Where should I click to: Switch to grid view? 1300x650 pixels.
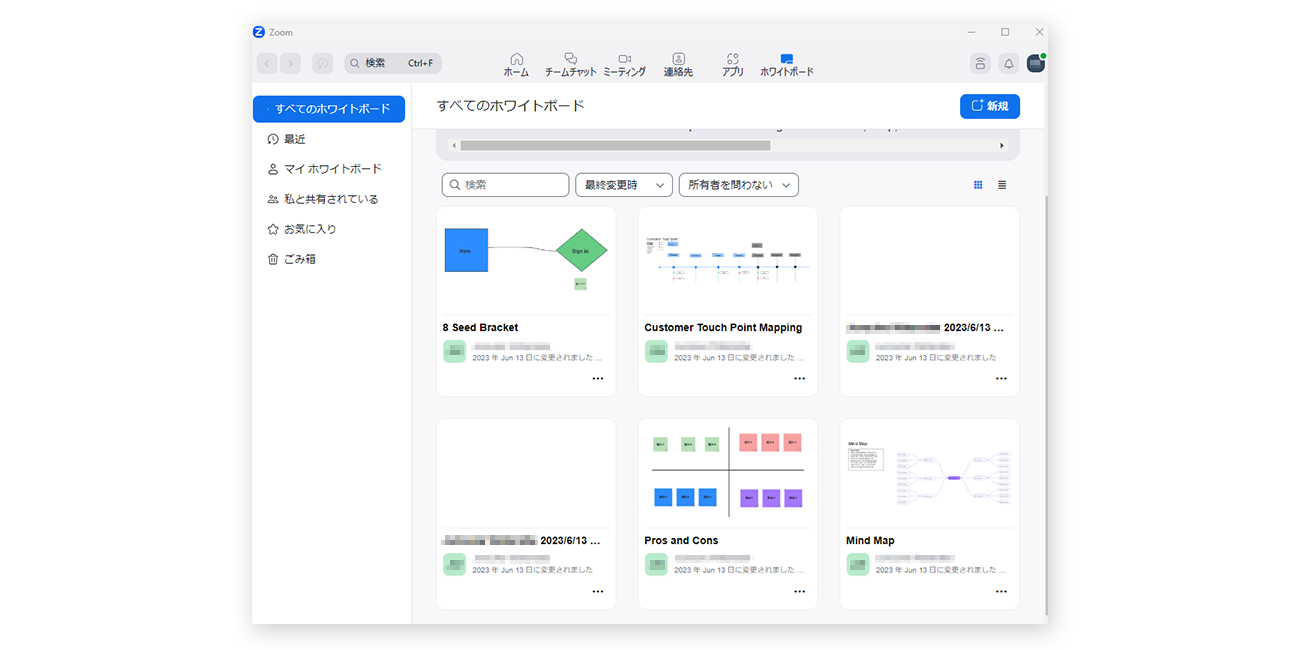click(x=978, y=185)
